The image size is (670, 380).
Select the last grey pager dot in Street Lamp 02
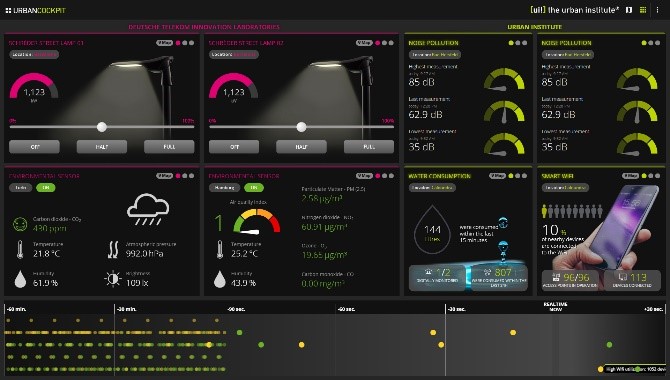(391, 43)
